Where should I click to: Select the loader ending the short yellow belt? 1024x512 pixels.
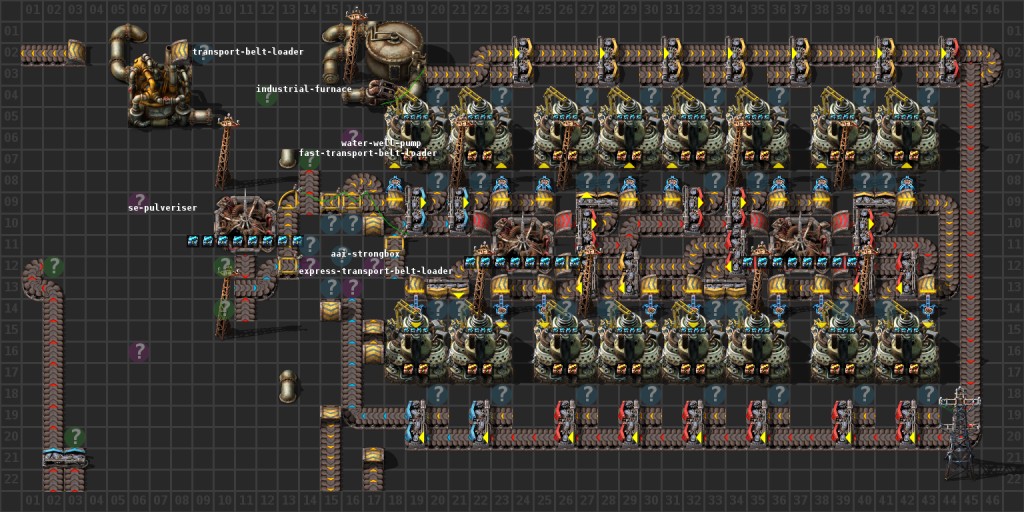point(76,52)
